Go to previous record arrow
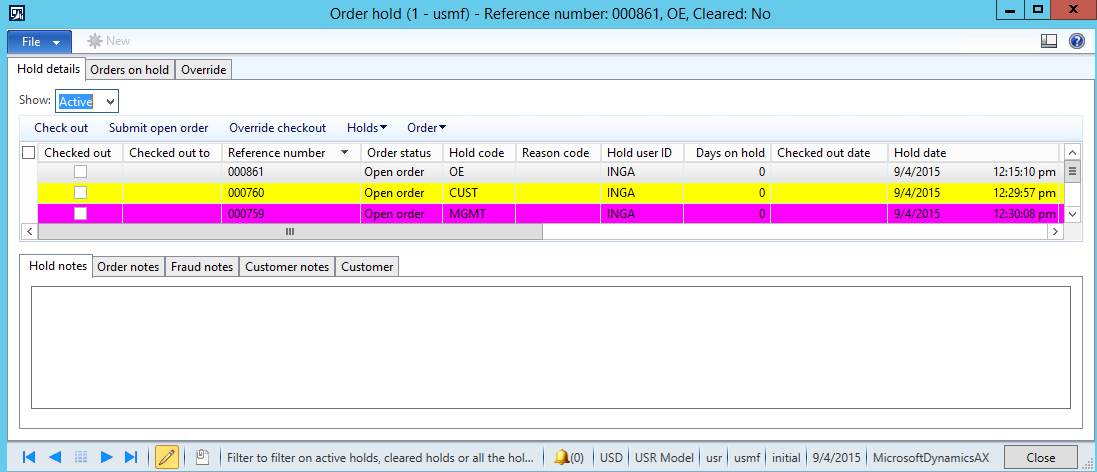Screen dimensions: 1097x472 (55, 457)
